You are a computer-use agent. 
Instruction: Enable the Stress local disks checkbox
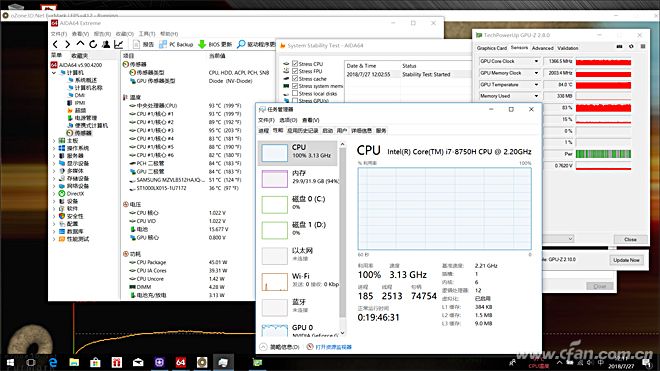tap(295, 93)
